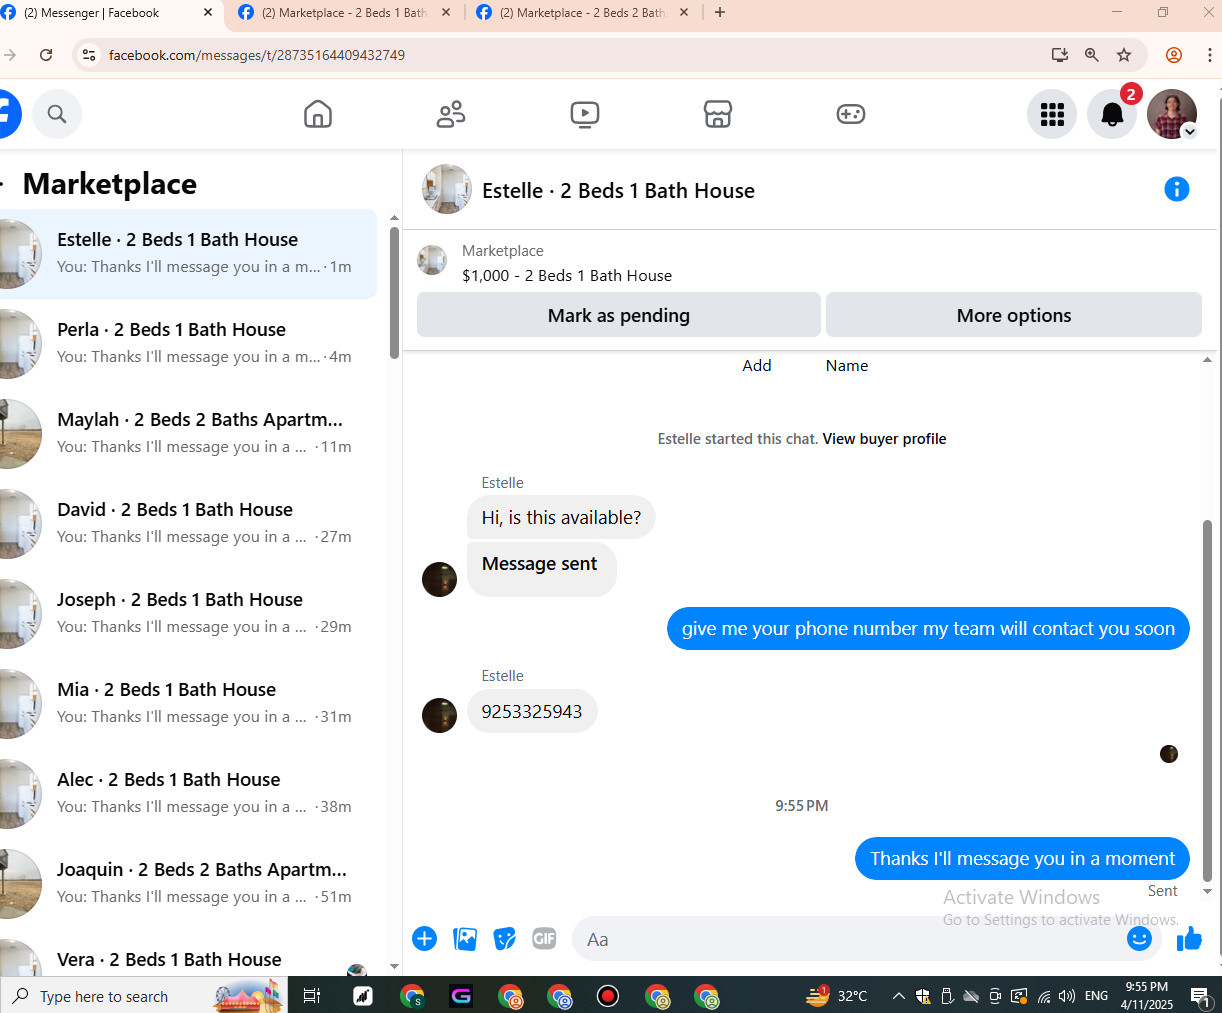Click More options button
This screenshot has height=1013, width=1222.
1014,315
